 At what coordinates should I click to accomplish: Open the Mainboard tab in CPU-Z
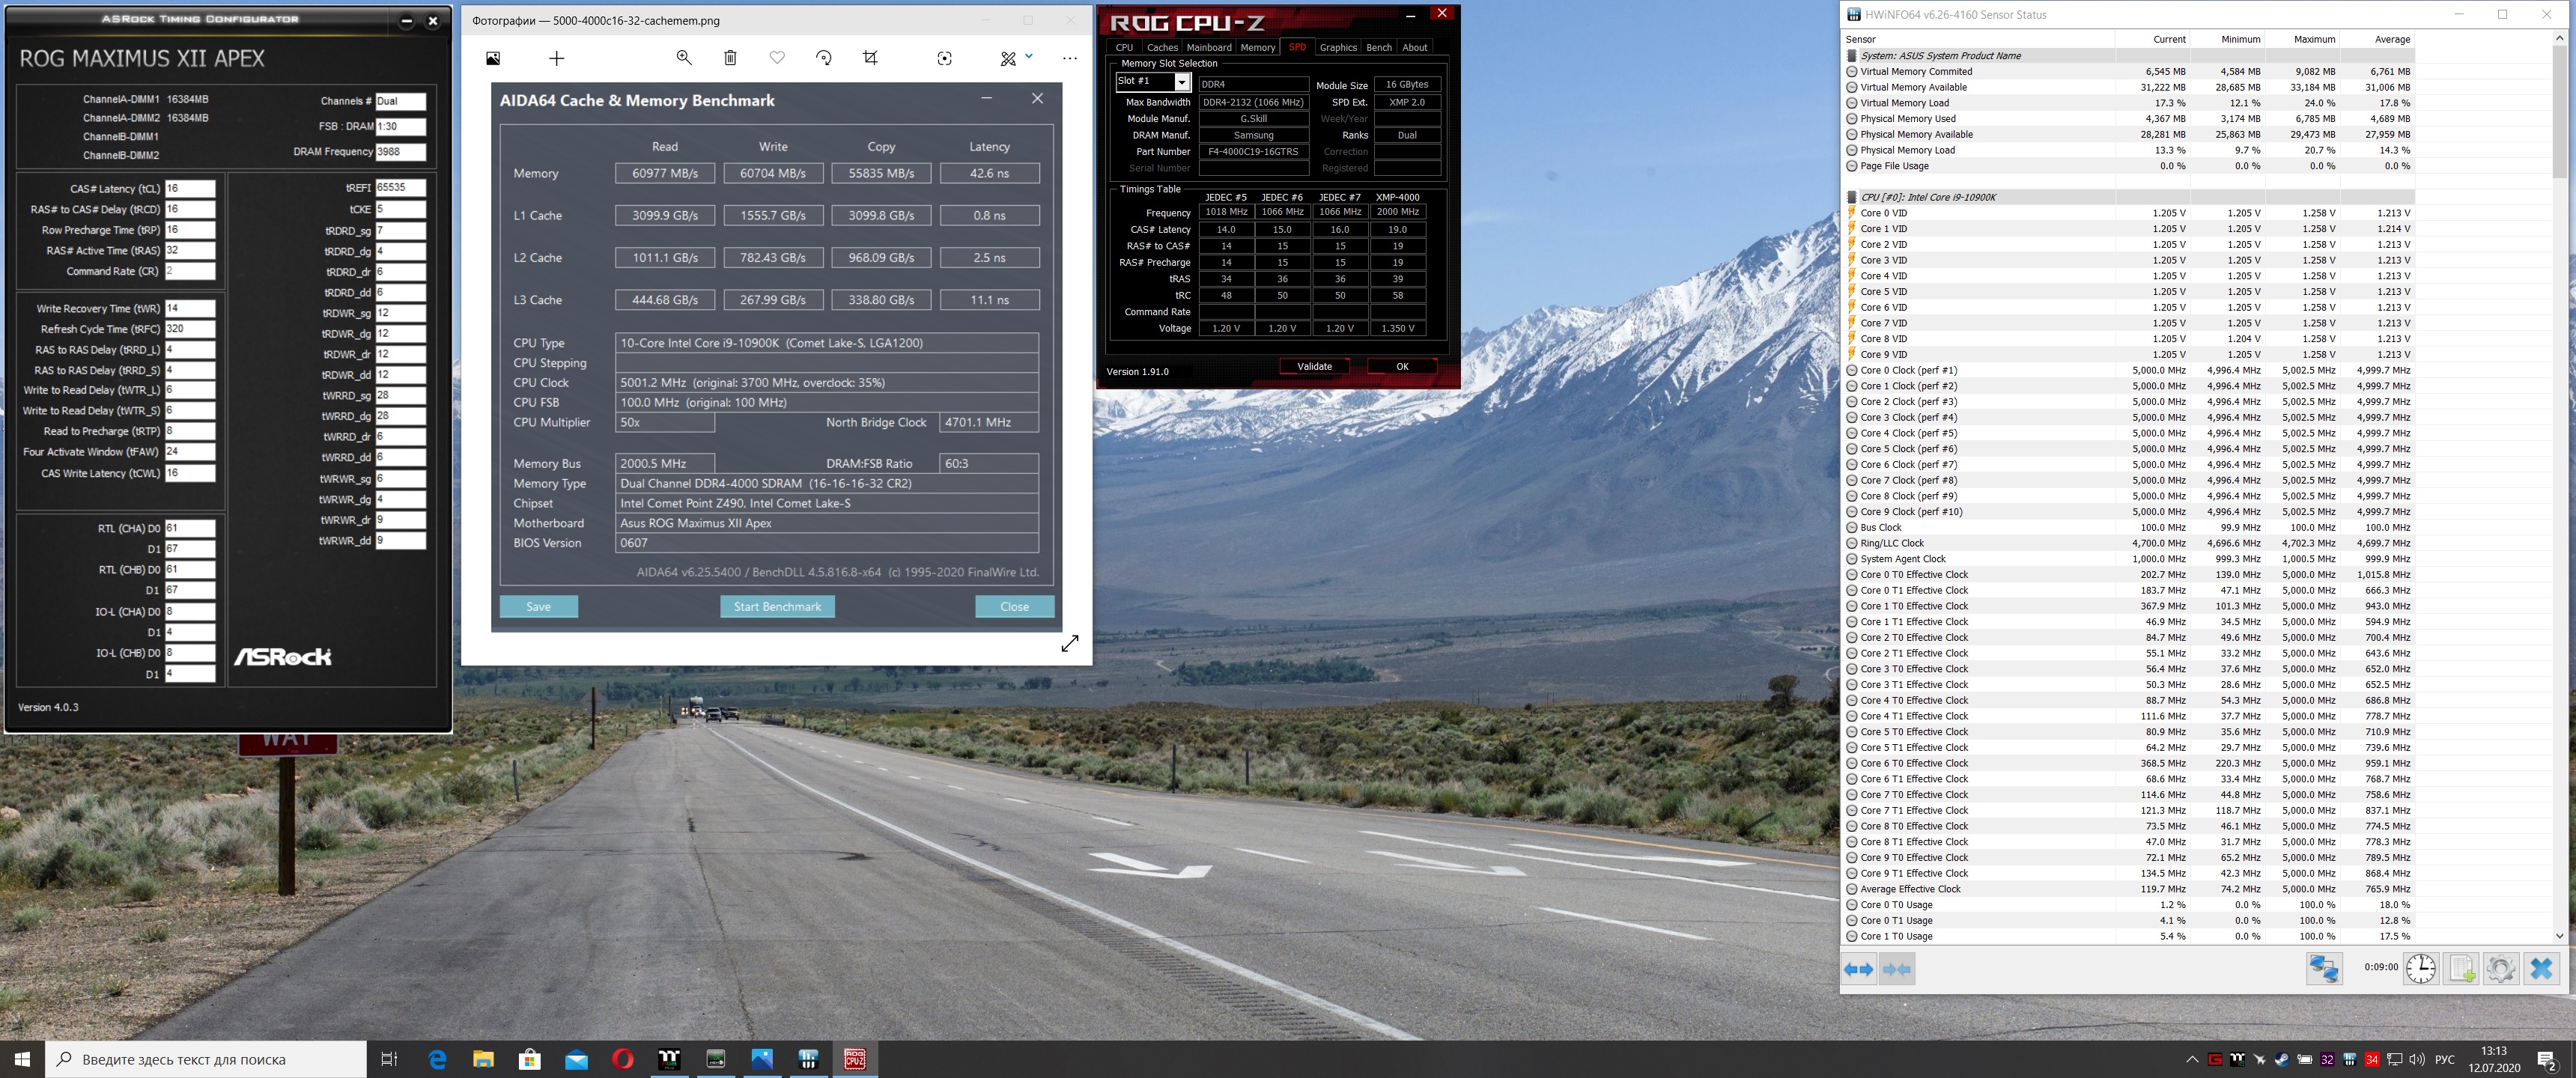(1209, 47)
